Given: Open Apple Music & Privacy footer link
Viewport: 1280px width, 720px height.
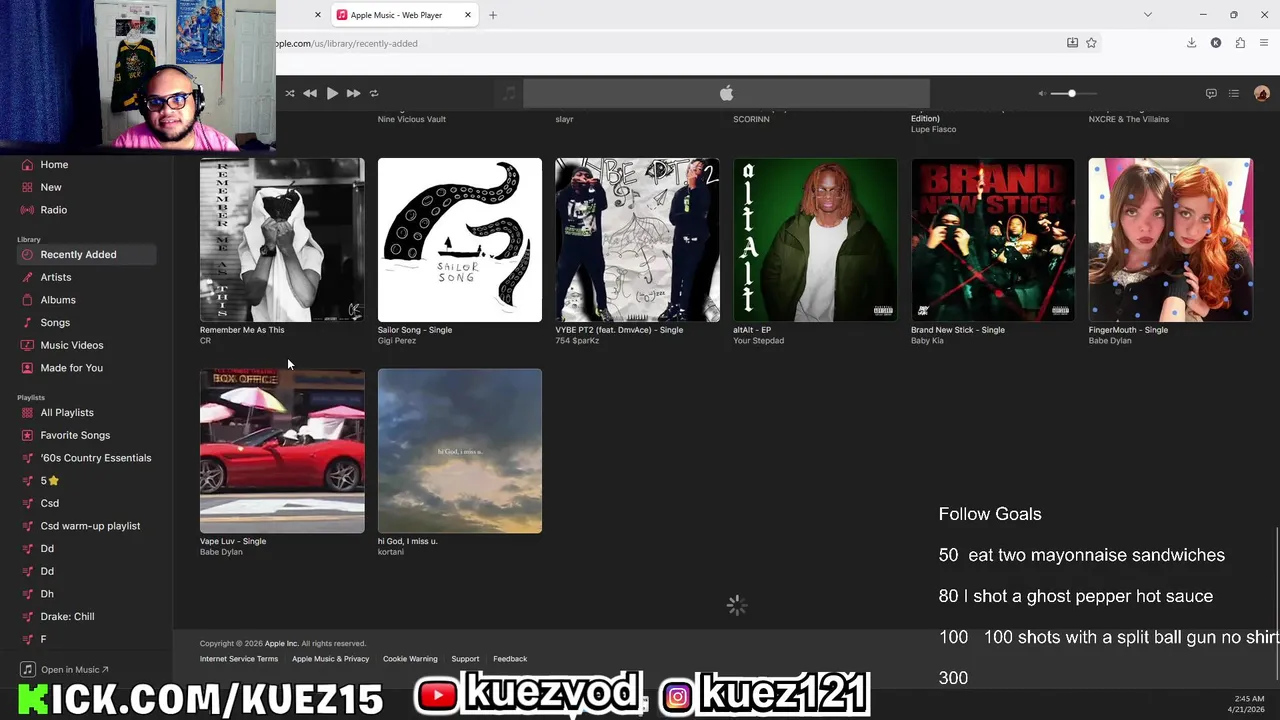Looking at the screenshot, I should point(331,659).
